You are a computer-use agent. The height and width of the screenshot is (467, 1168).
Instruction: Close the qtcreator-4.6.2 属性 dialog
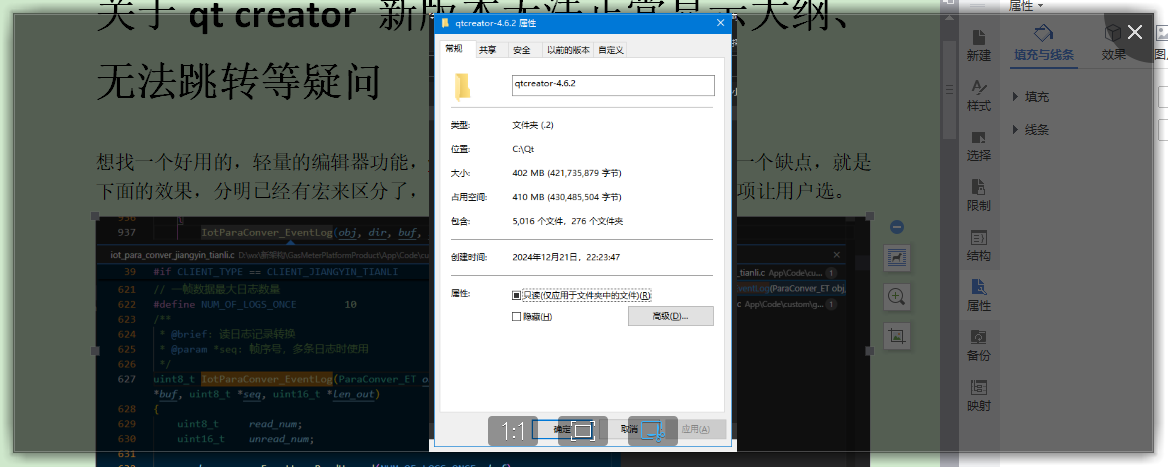point(720,23)
